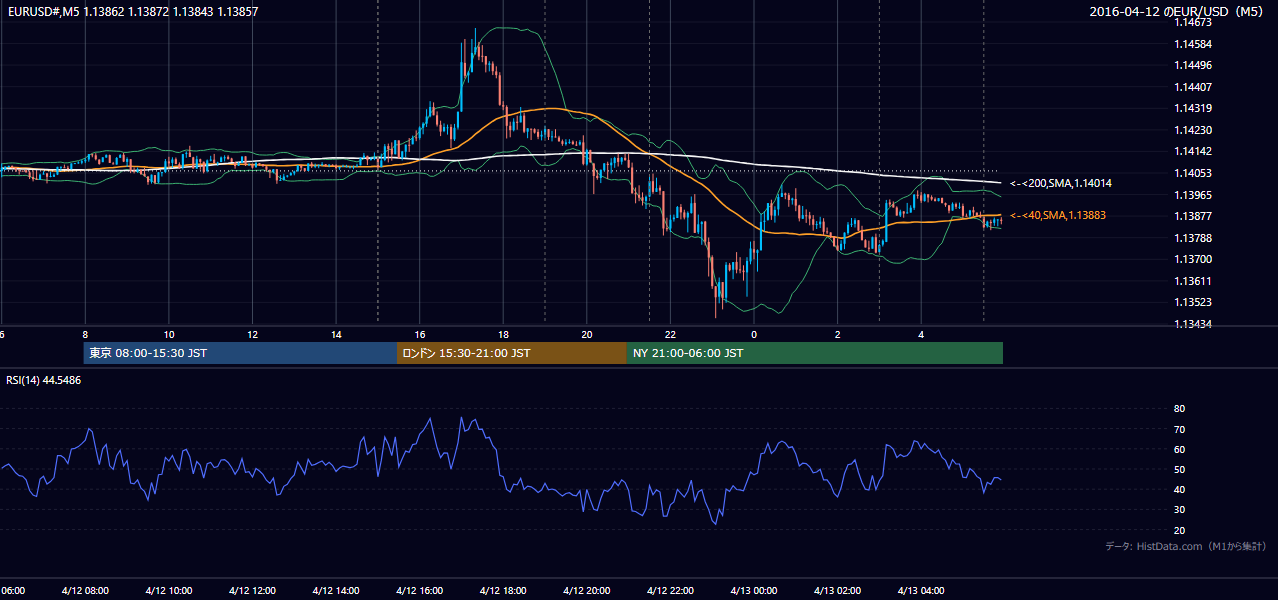The image size is (1278, 600).
Task: Click hour label 8 under the price chart
Action: (85, 334)
